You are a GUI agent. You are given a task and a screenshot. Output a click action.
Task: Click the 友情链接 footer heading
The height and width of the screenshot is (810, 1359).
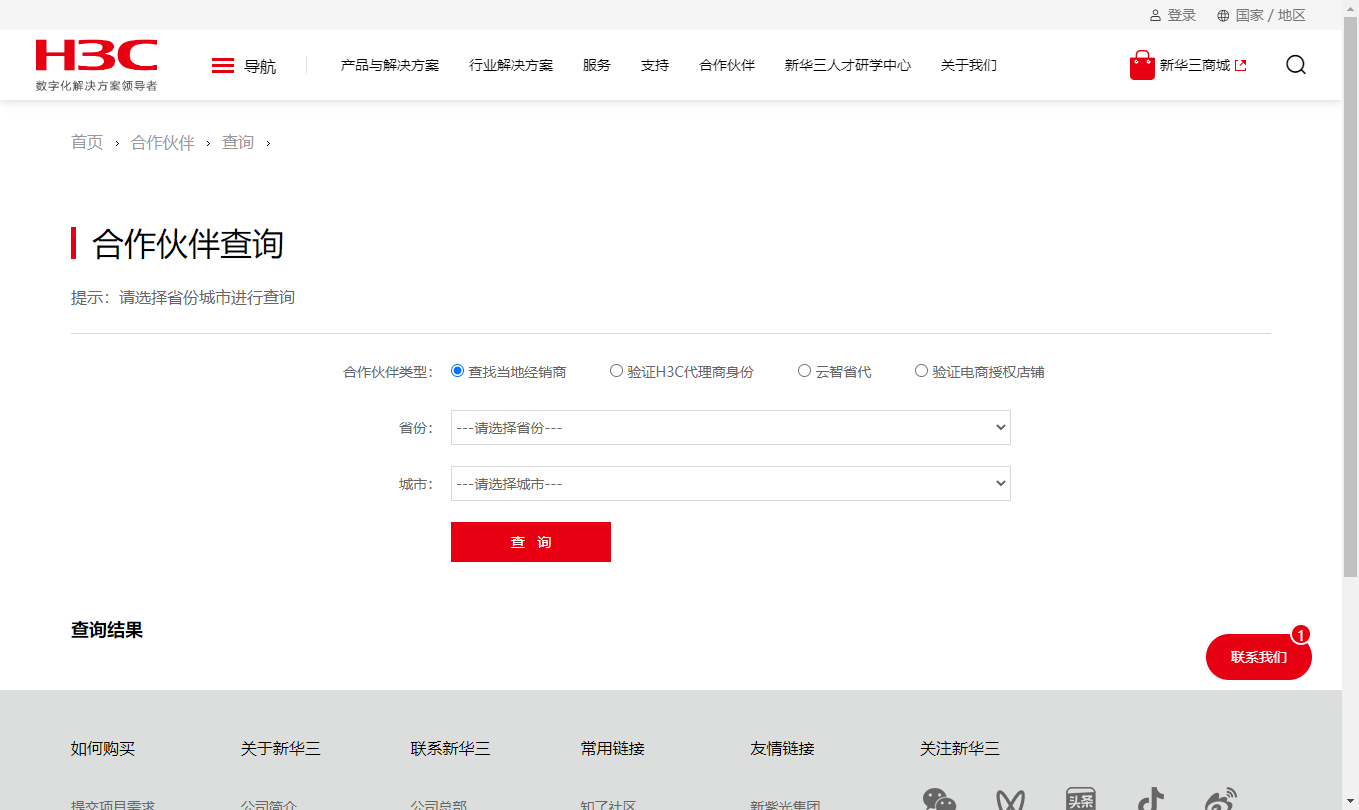click(783, 748)
